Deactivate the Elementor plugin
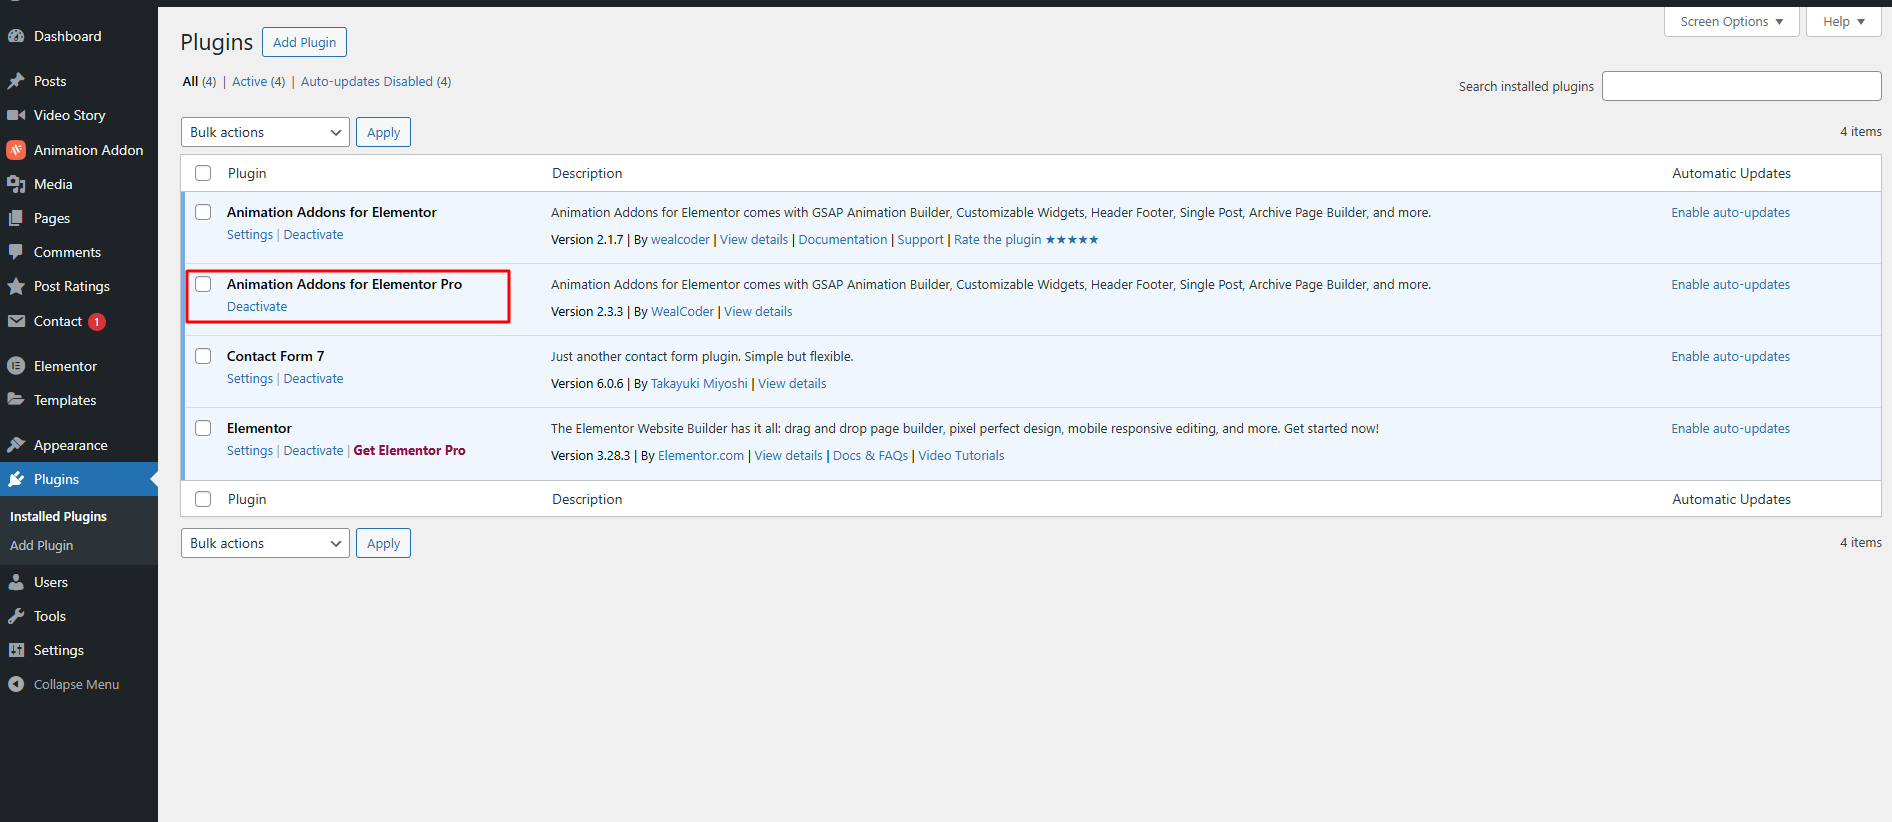The height and width of the screenshot is (822, 1892). pyautogui.click(x=313, y=451)
